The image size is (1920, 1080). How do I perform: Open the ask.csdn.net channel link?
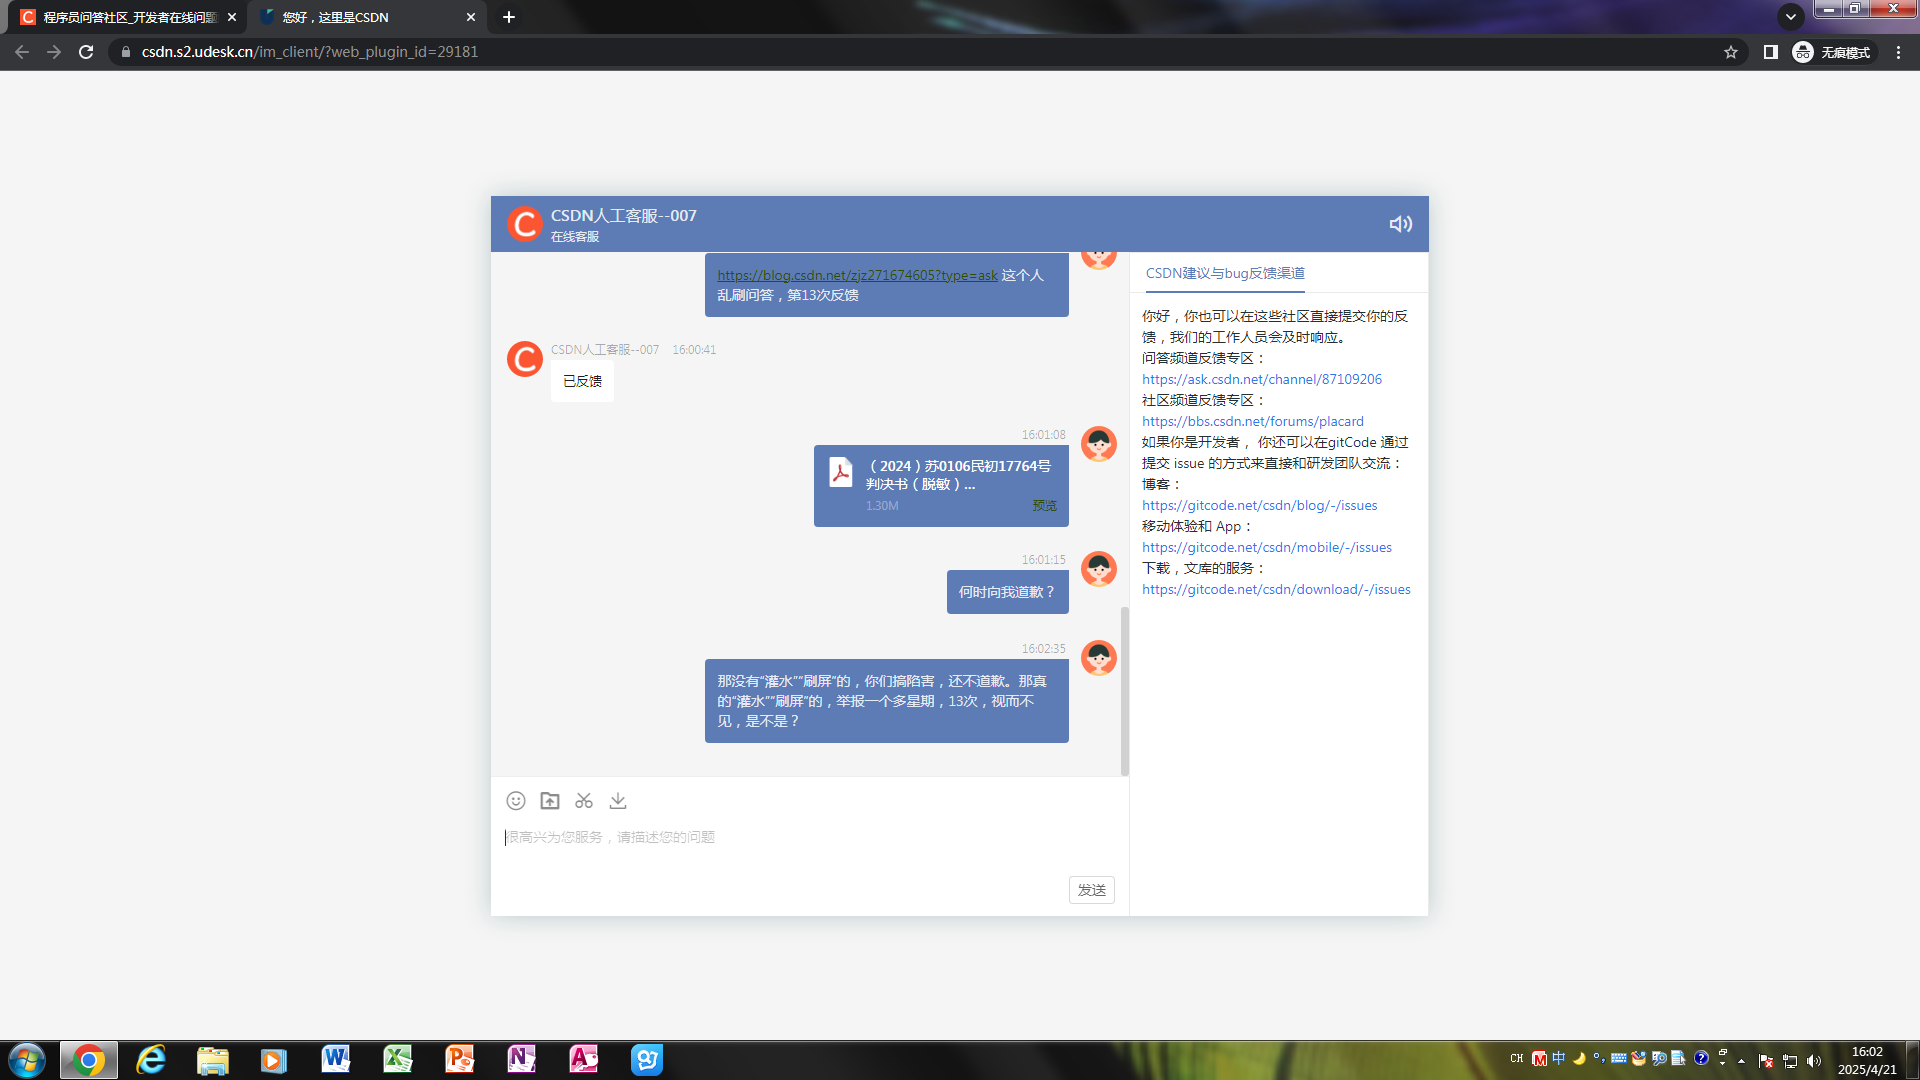[1262, 379]
